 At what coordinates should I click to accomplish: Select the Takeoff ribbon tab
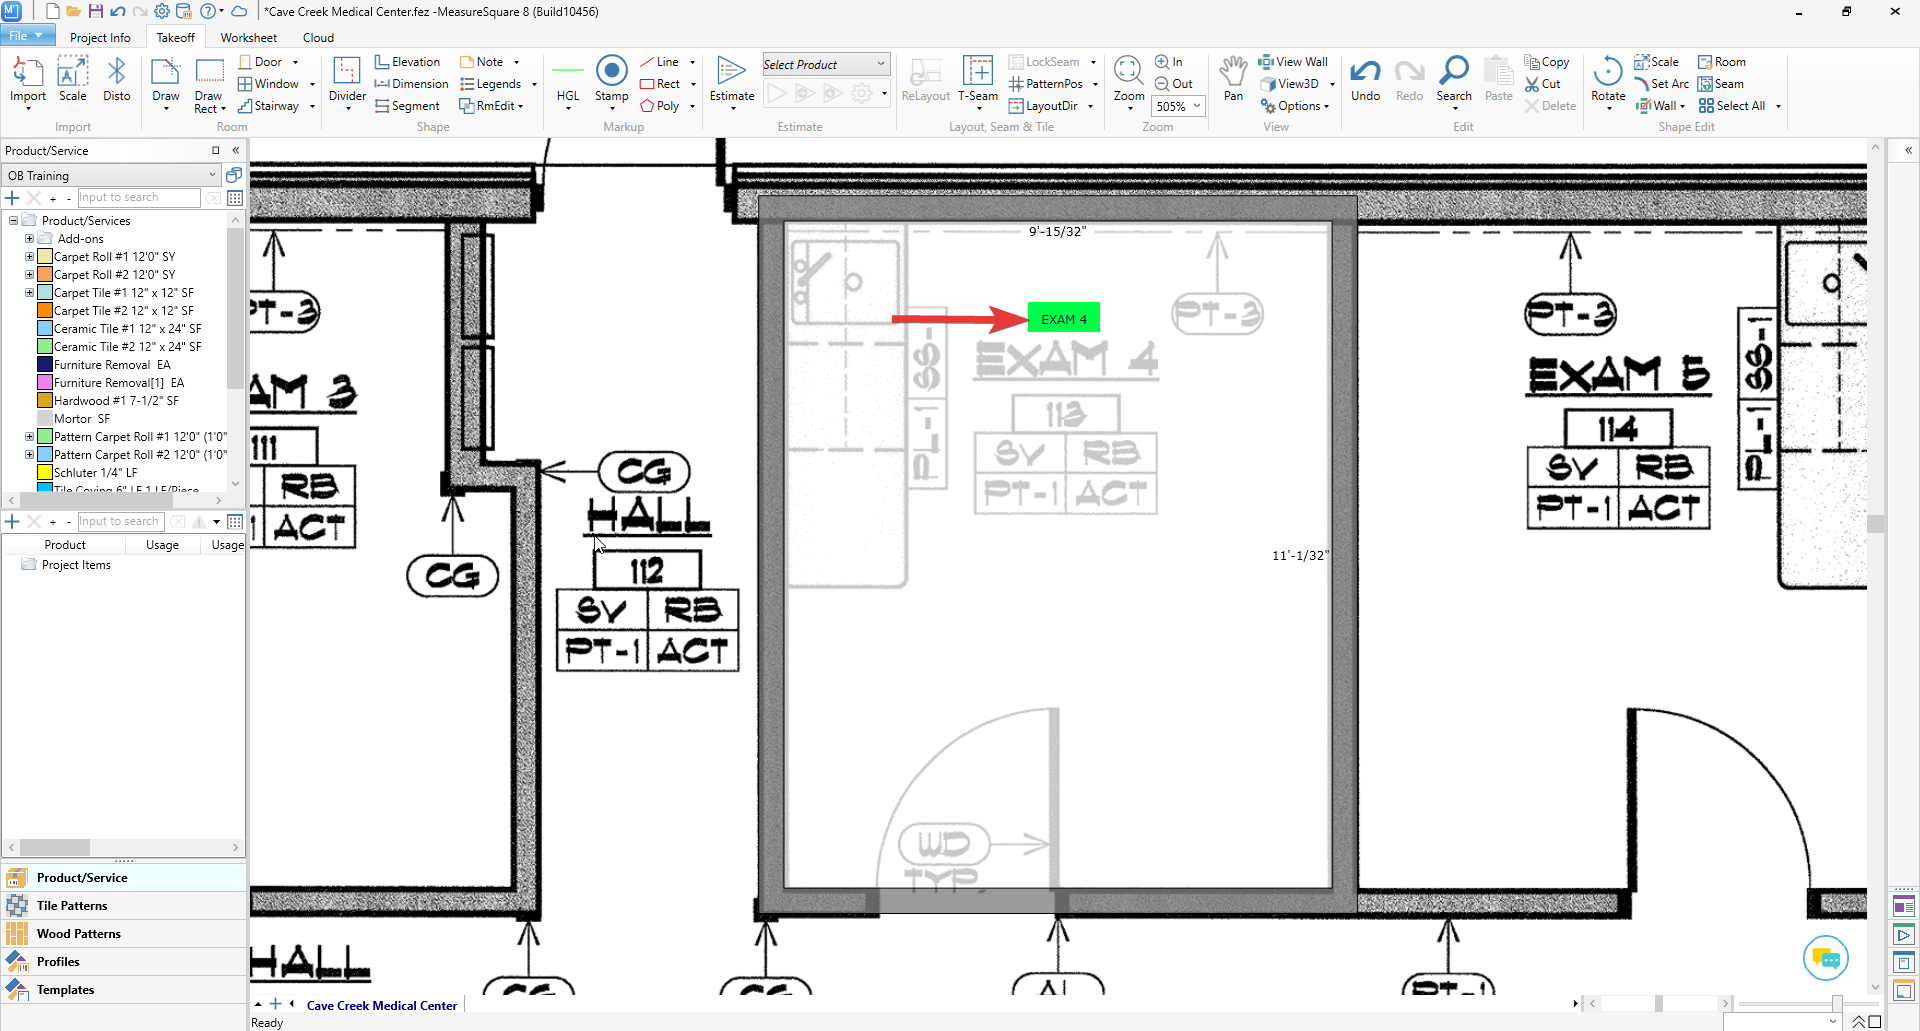(176, 38)
